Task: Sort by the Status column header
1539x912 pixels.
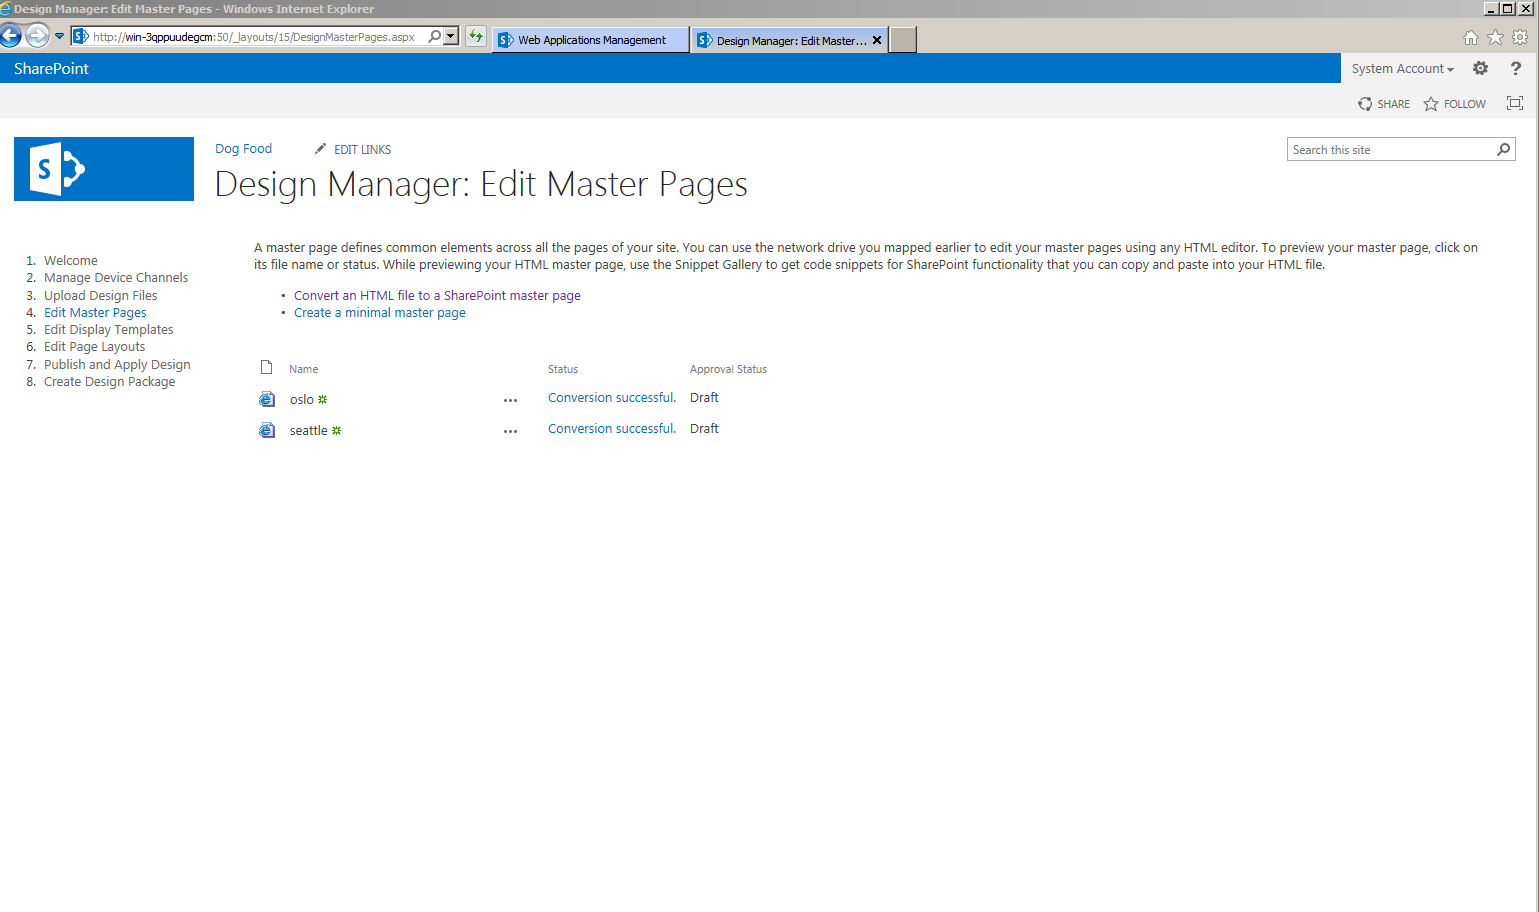Action: (x=563, y=369)
